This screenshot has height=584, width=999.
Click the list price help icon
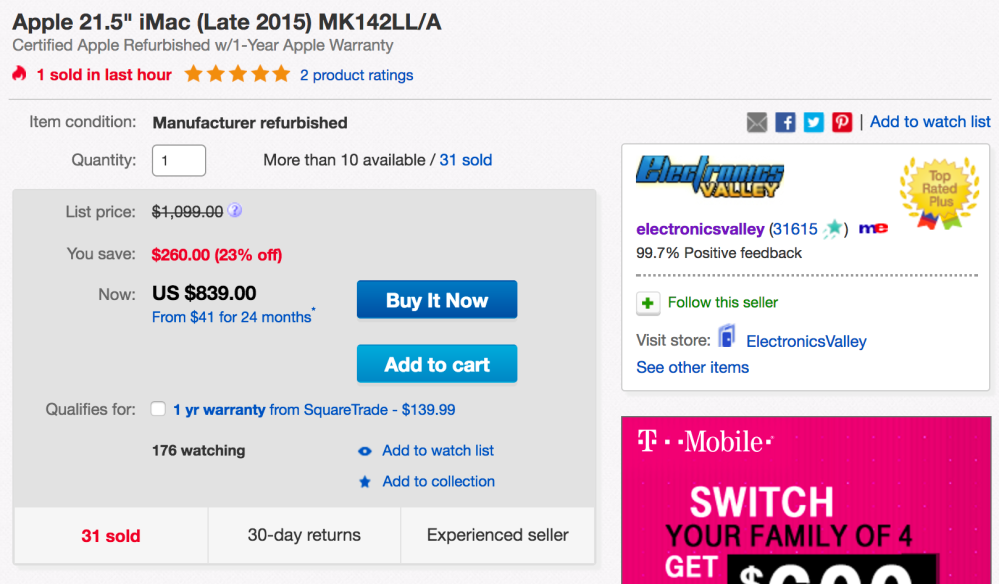[235, 211]
